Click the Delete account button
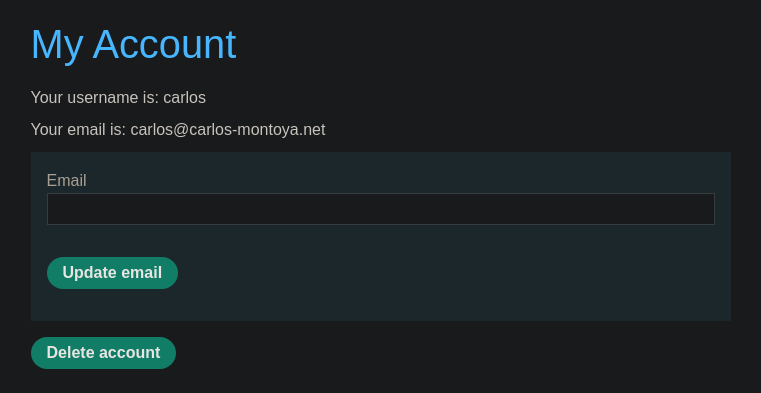The image size is (761, 393). point(103,353)
